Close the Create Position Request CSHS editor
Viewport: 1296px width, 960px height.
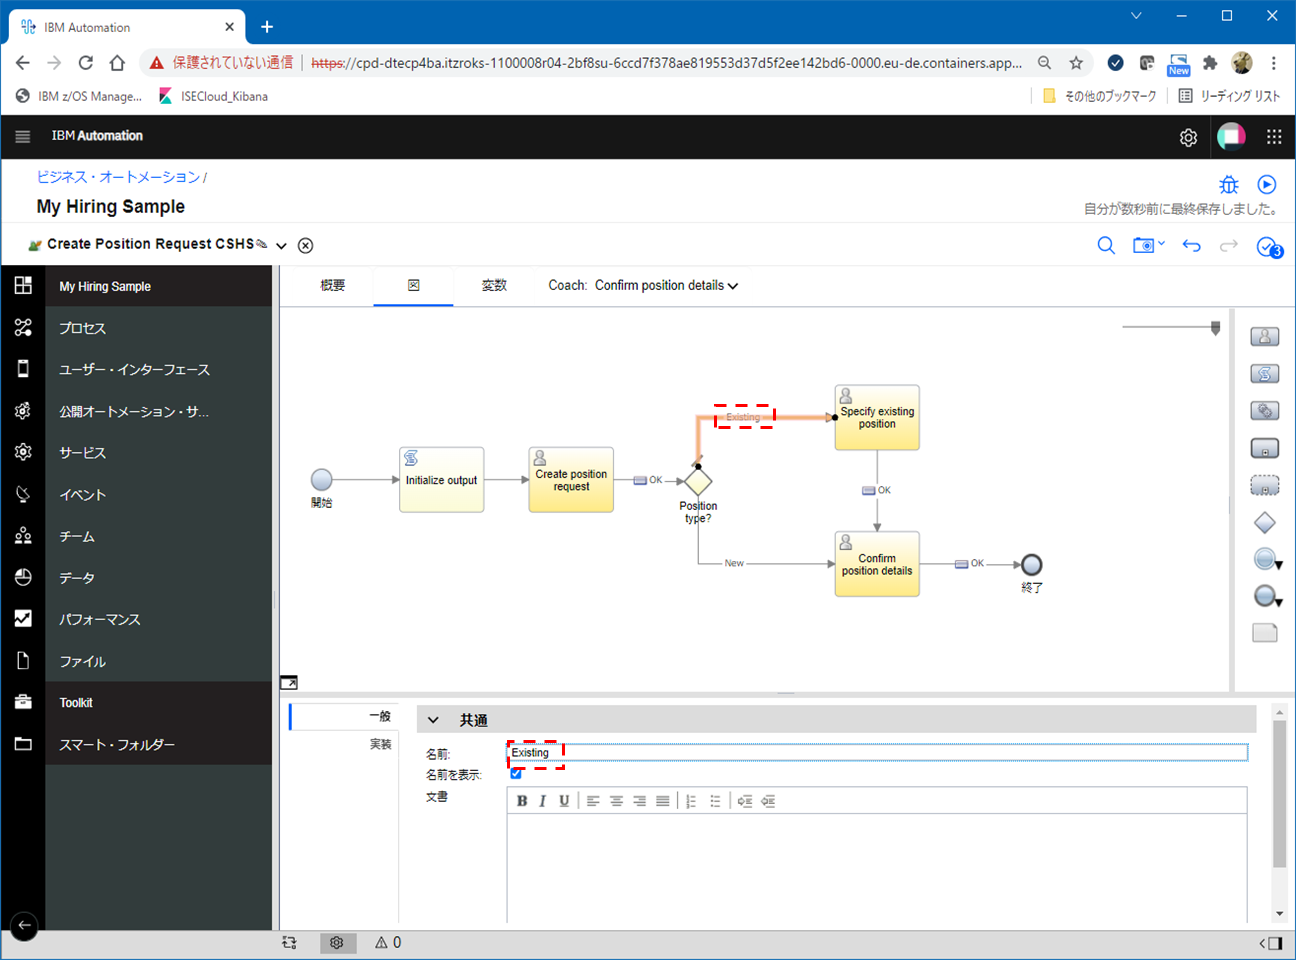tap(306, 246)
